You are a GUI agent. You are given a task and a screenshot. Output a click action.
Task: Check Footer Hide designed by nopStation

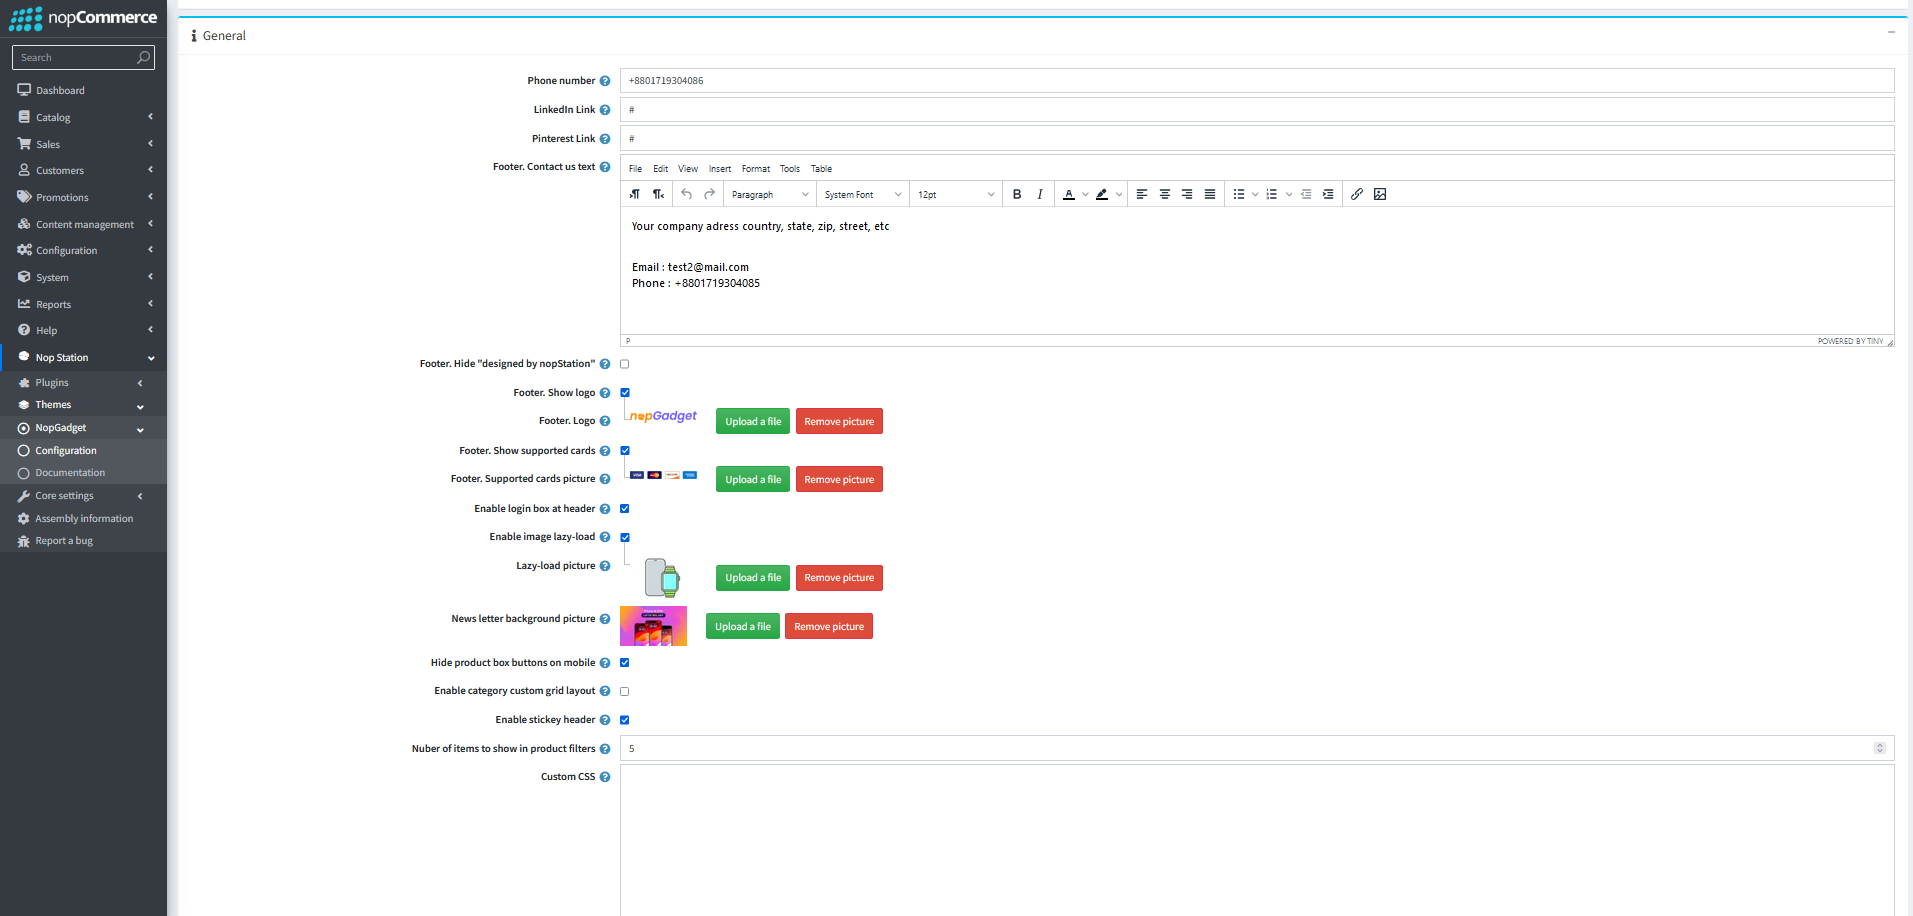(625, 364)
